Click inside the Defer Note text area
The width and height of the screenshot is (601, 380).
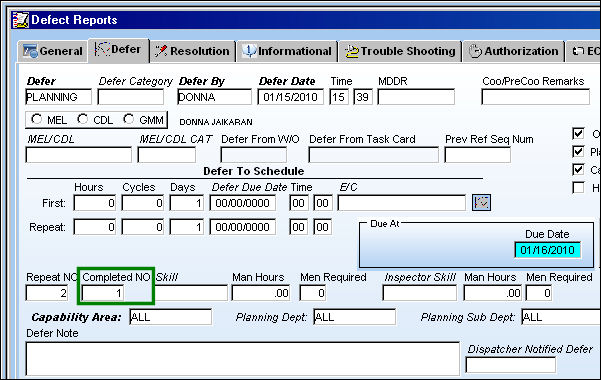(243, 359)
